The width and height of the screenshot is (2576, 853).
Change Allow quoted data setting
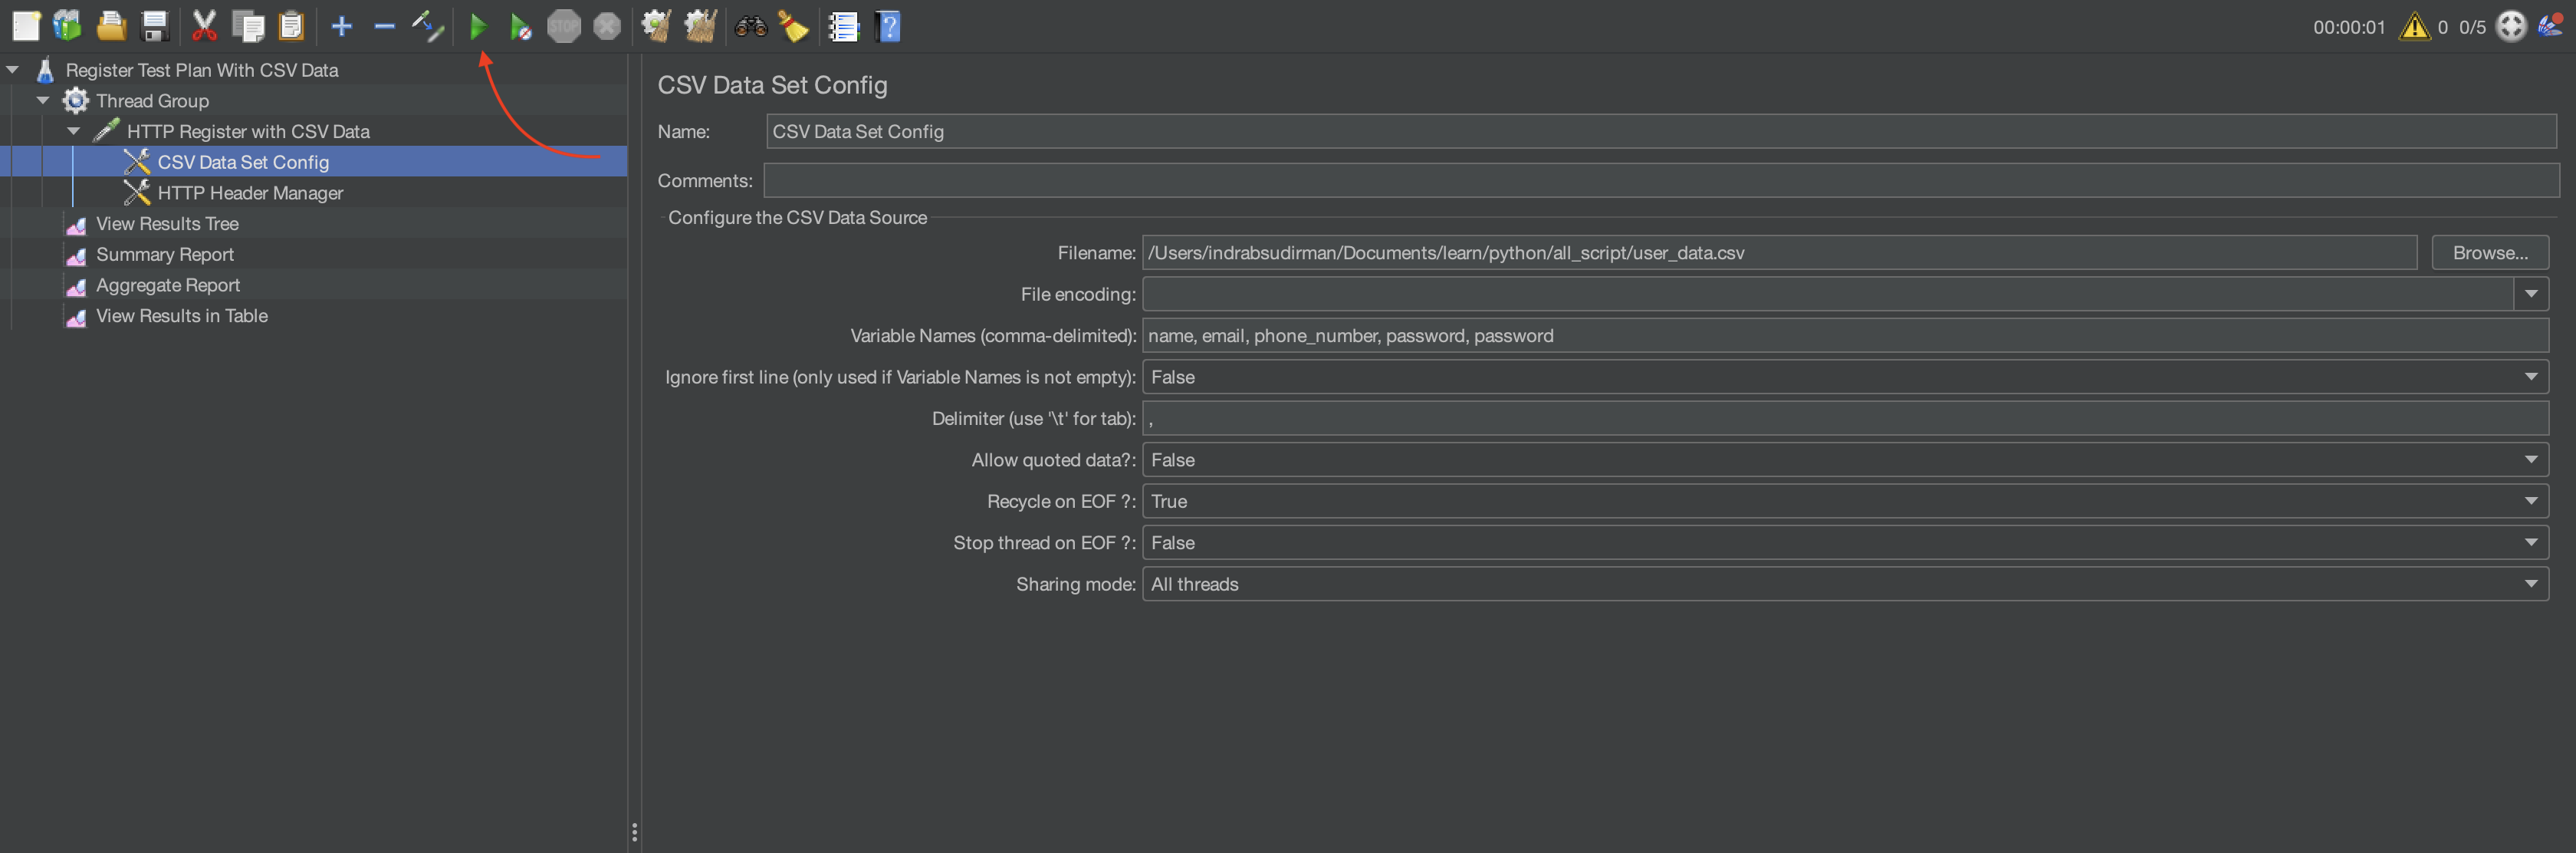pyautogui.click(x=2532, y=459)
